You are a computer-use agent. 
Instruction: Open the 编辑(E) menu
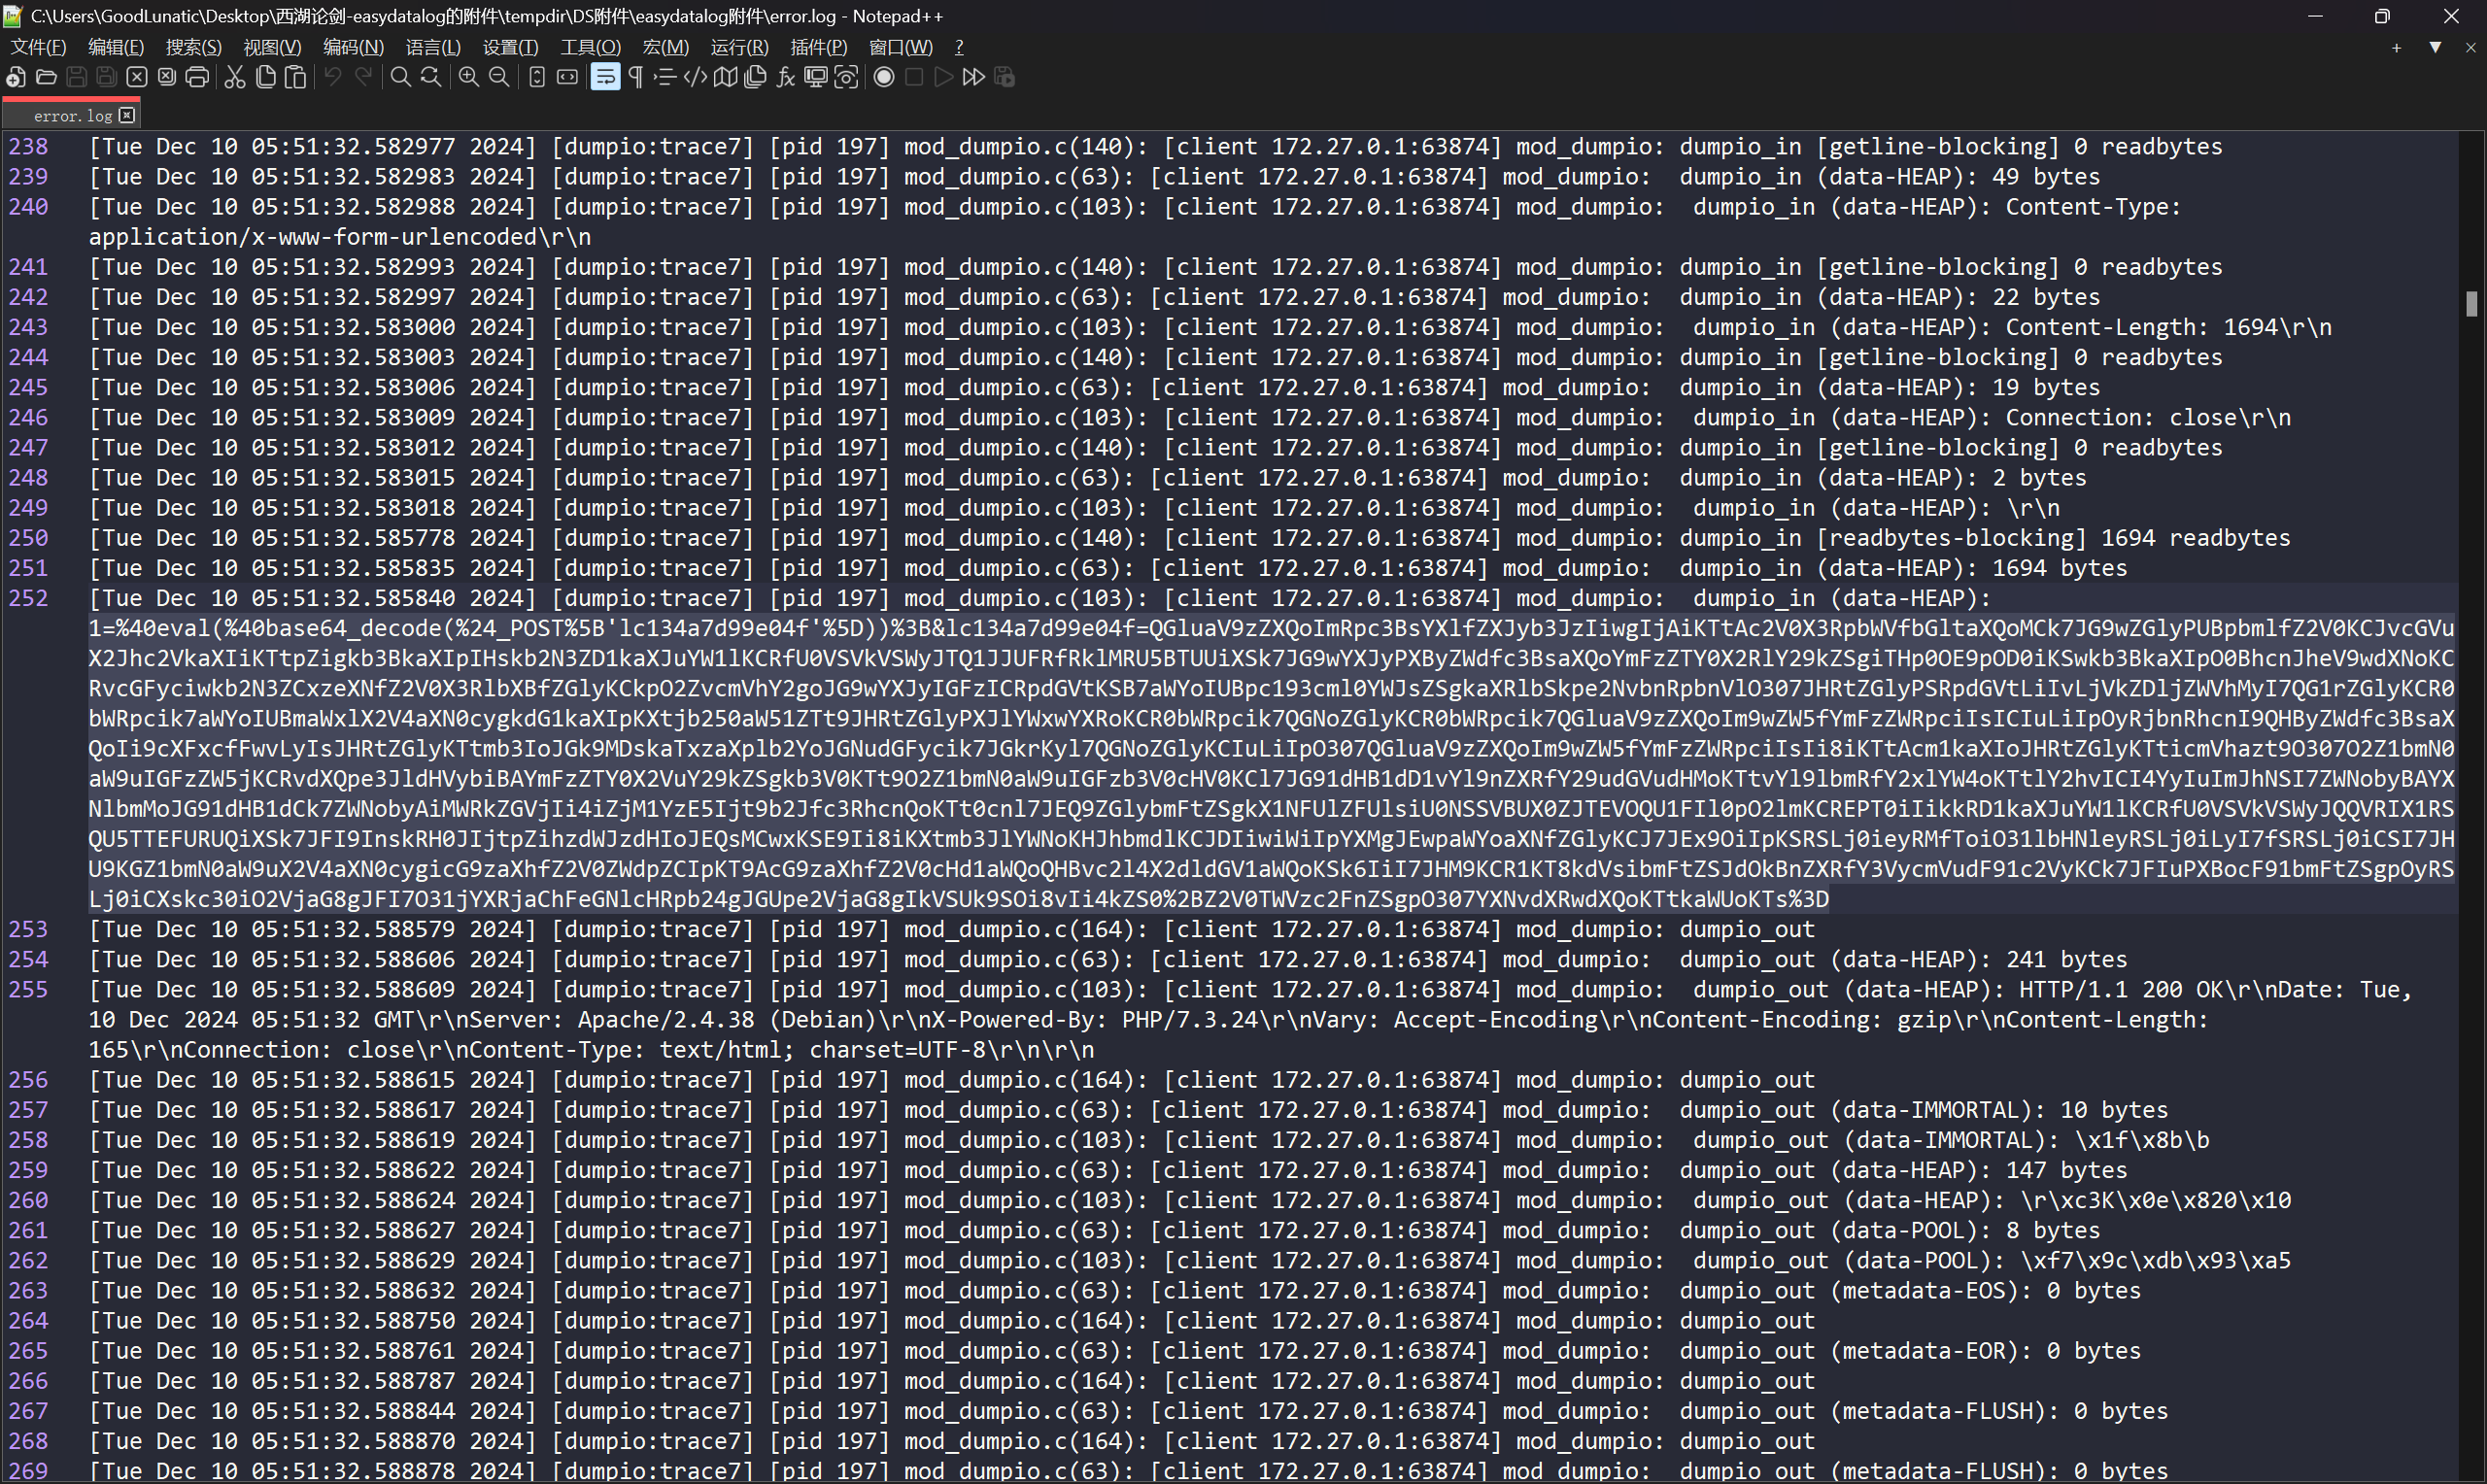point(116,47)
